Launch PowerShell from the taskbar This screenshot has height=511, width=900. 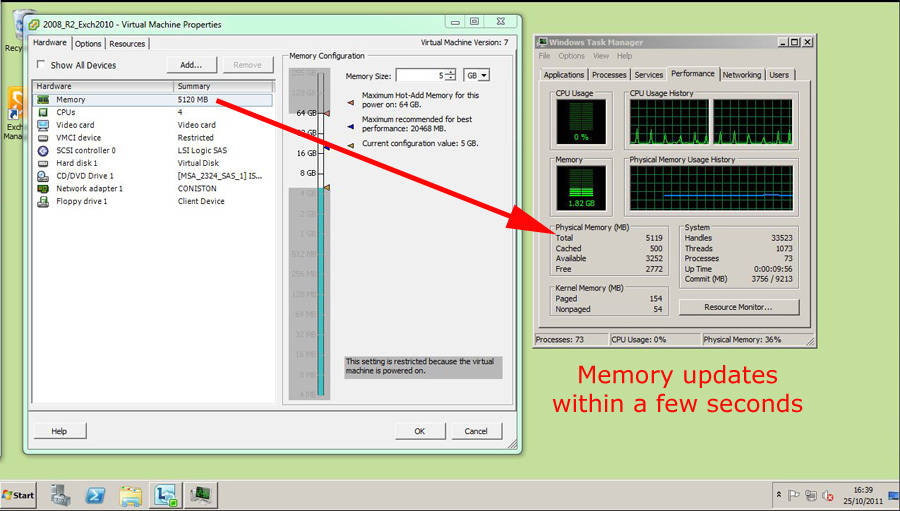[95, 495]
